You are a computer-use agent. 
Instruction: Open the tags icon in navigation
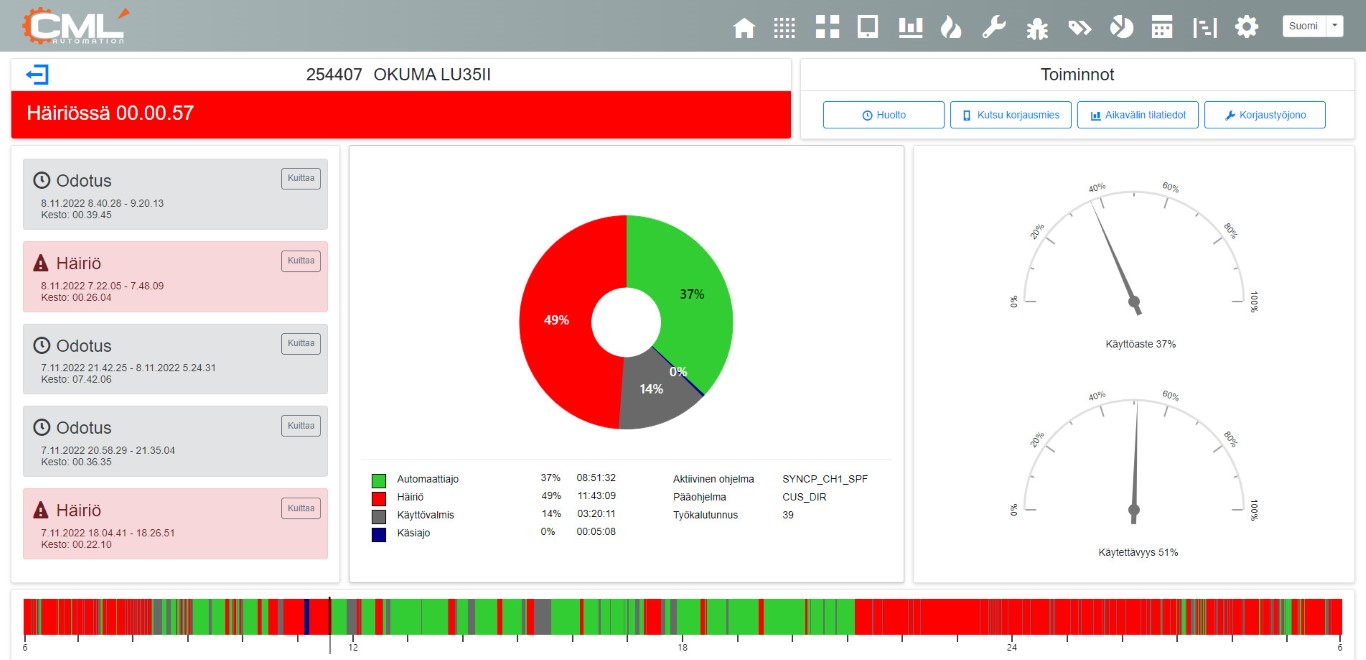coord(1079,27)
